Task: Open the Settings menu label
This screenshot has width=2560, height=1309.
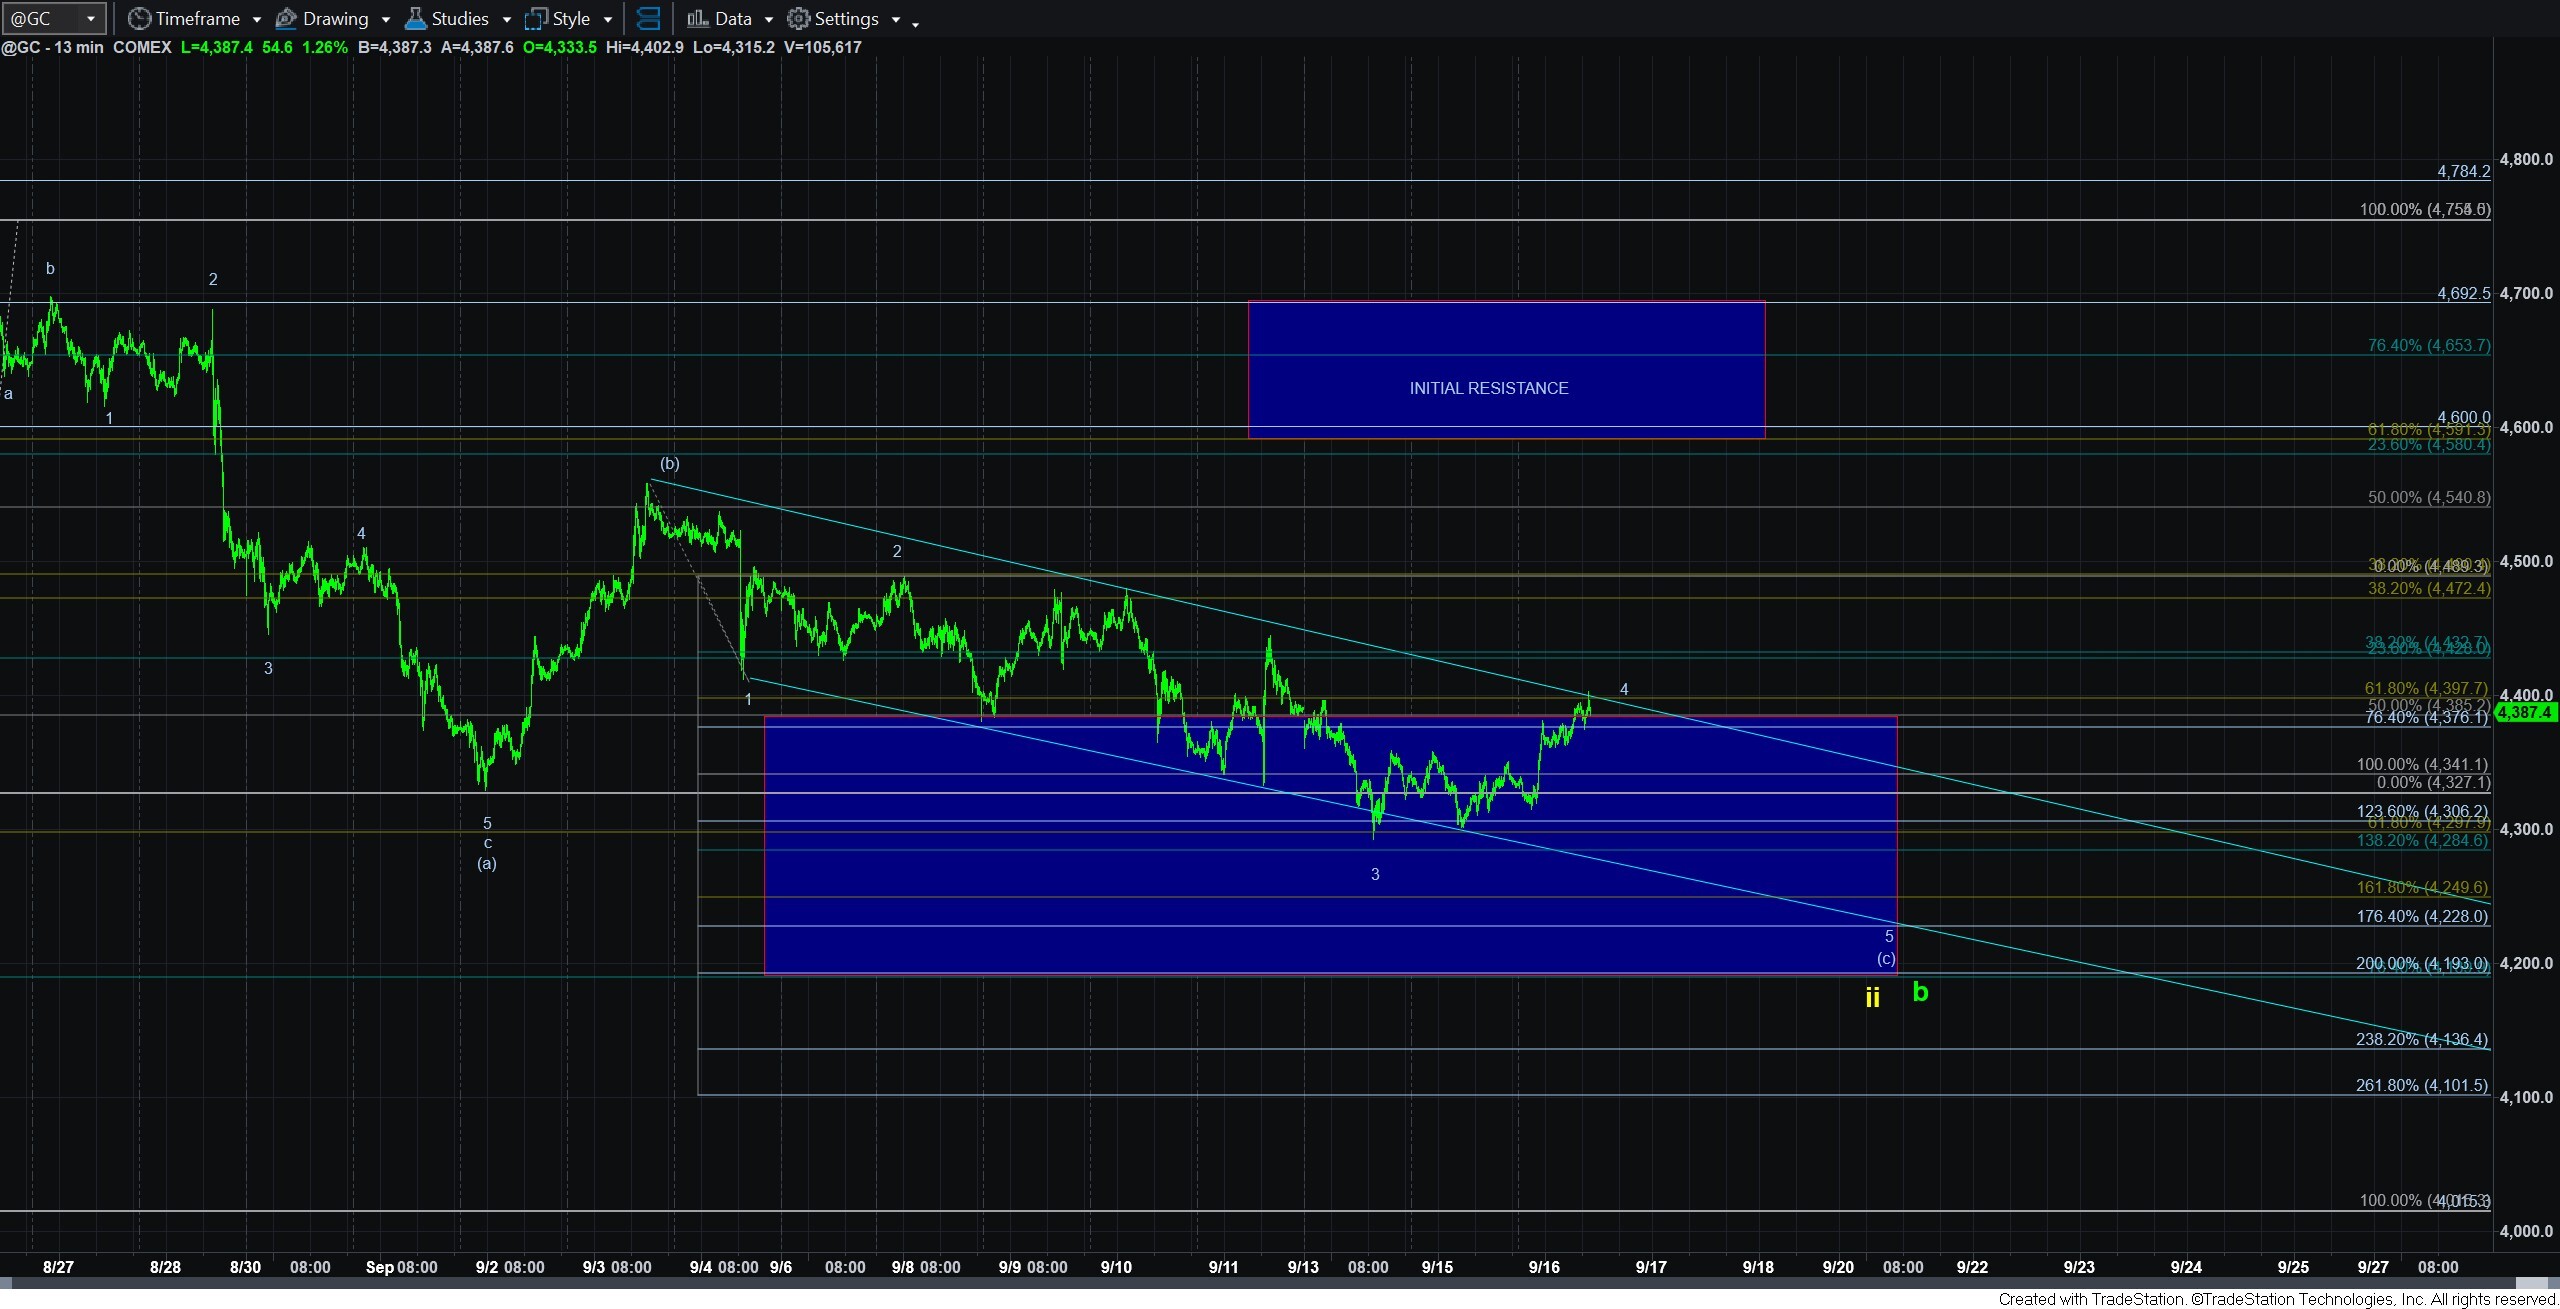Action: [846, 18]
